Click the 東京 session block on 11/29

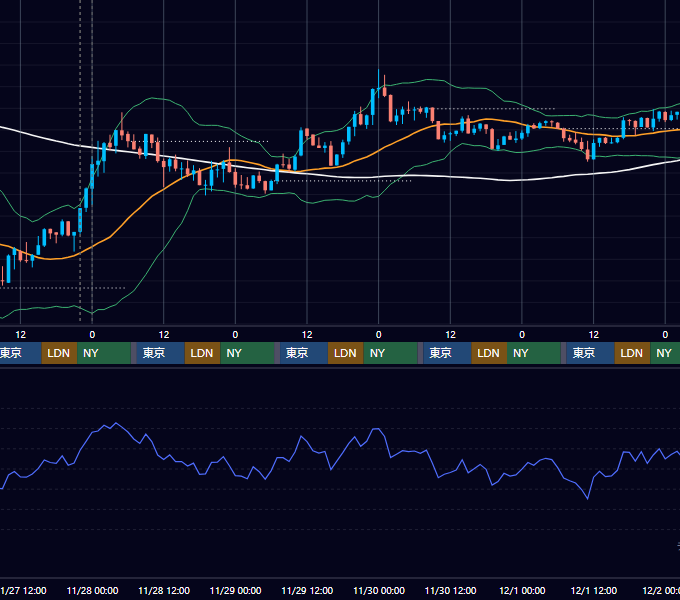[304, 353]
